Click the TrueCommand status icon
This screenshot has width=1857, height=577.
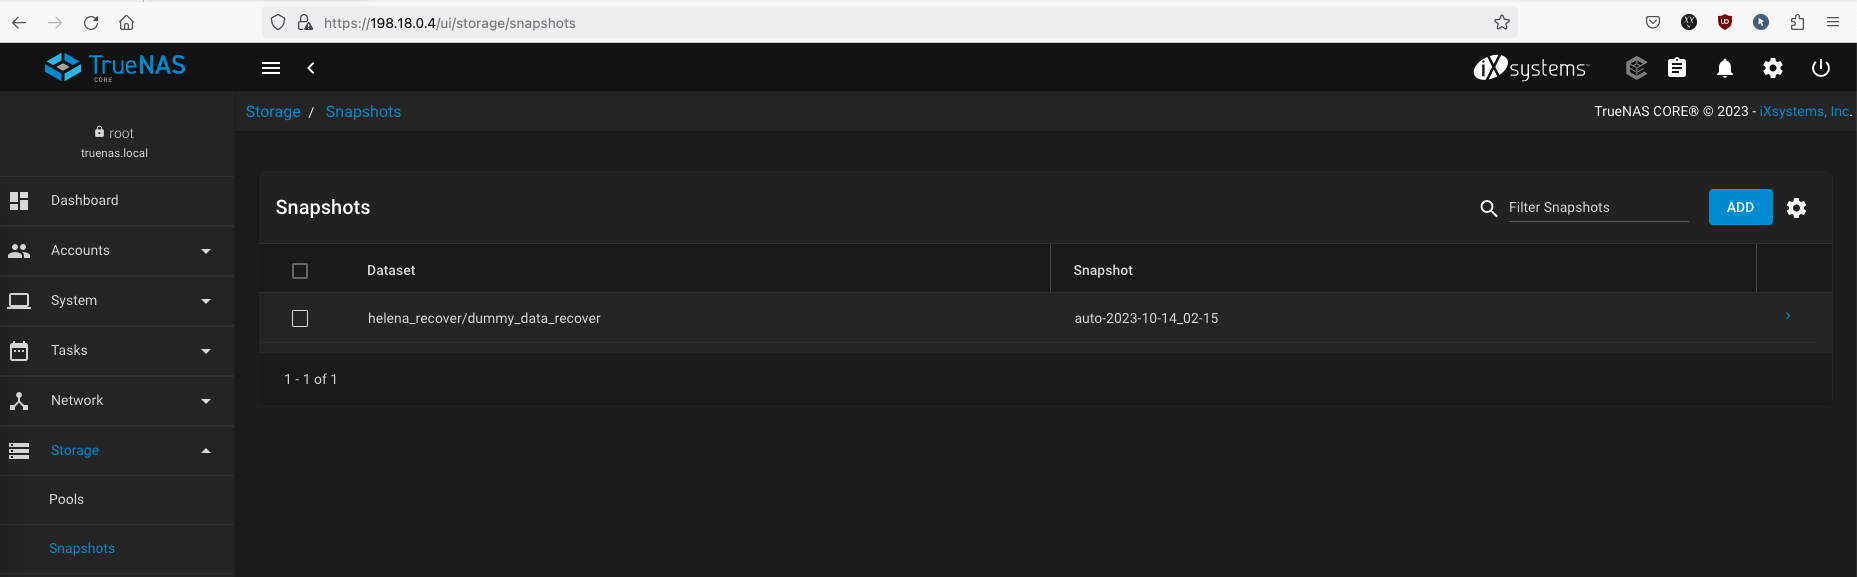coord(1636,68)
